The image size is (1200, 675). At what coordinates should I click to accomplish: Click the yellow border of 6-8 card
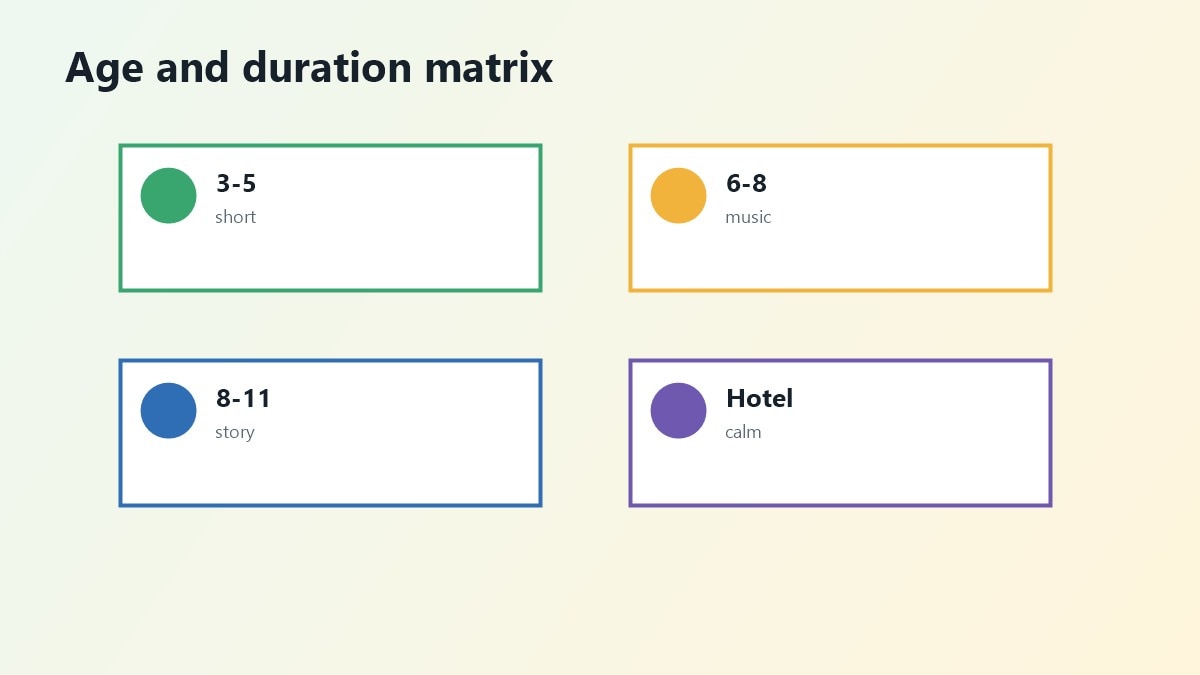click(x=840, y=146)
